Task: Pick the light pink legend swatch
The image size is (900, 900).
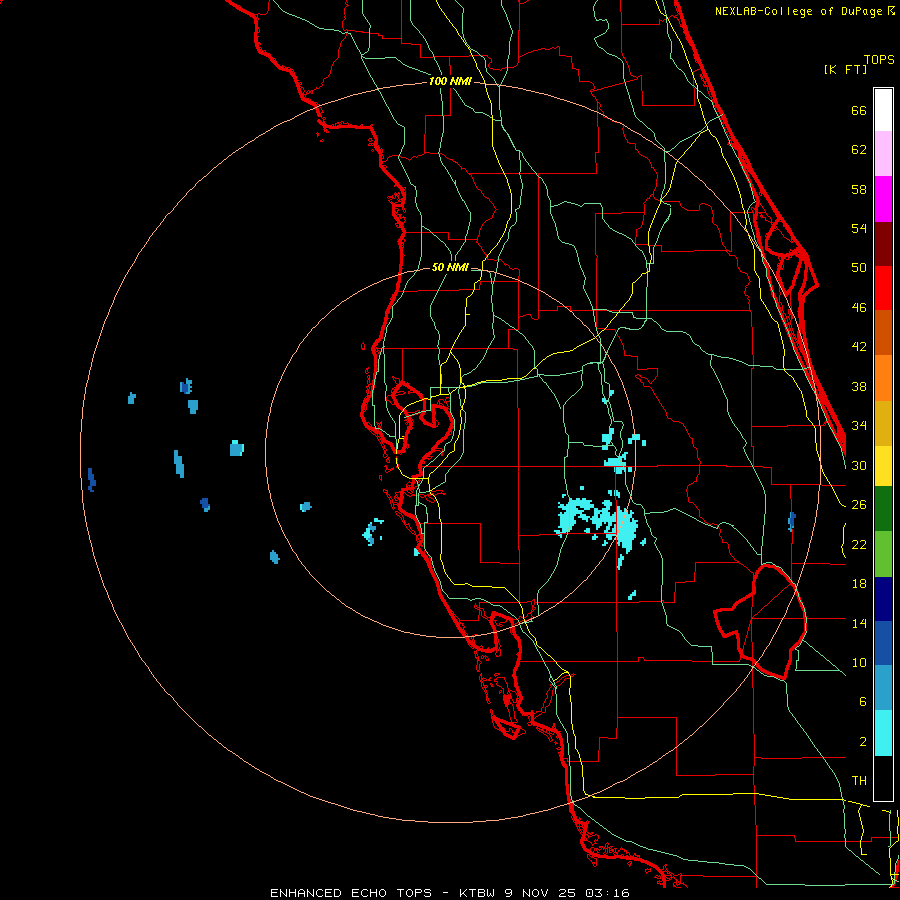Action: tap(883, 154)
